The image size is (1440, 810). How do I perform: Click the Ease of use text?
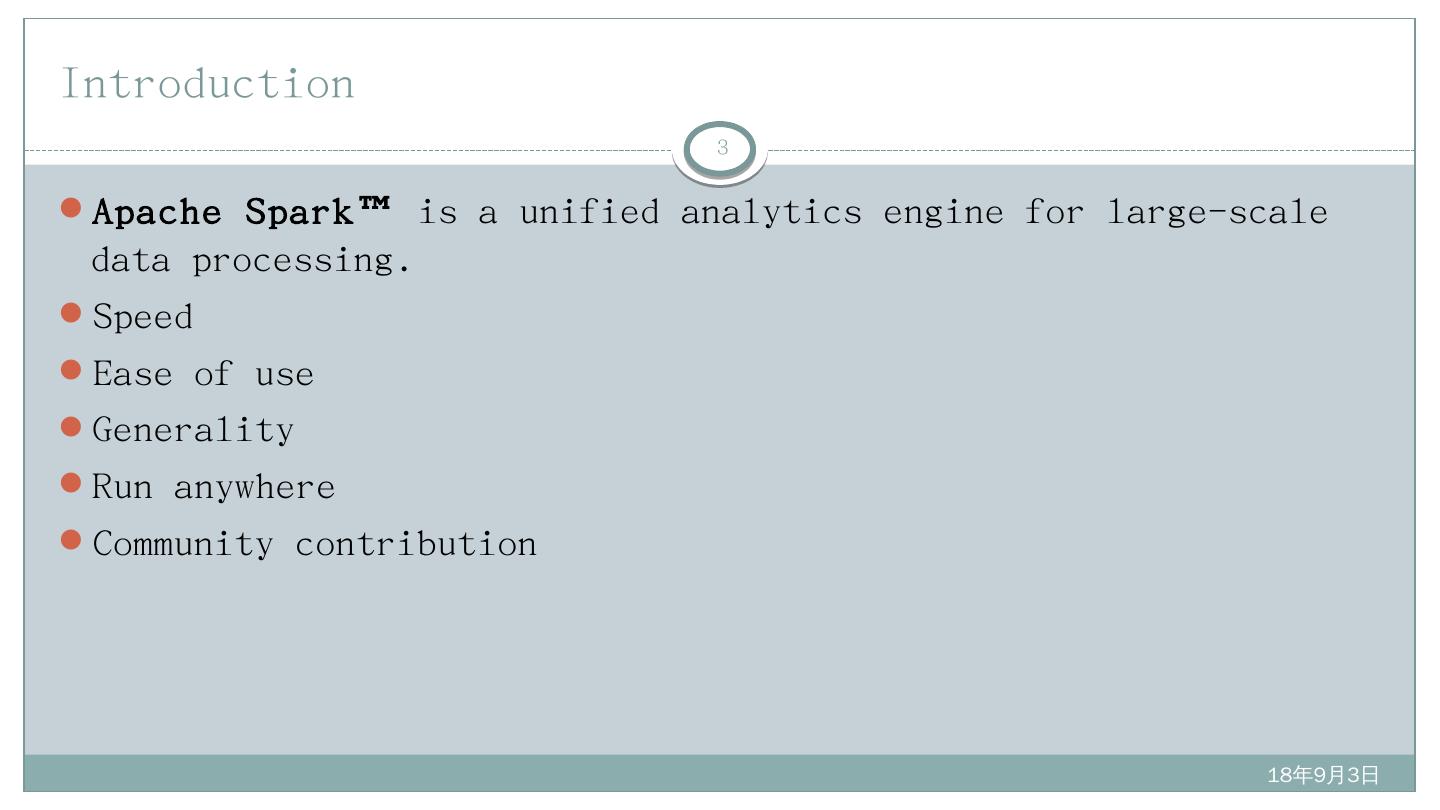(x=203, y=374)
